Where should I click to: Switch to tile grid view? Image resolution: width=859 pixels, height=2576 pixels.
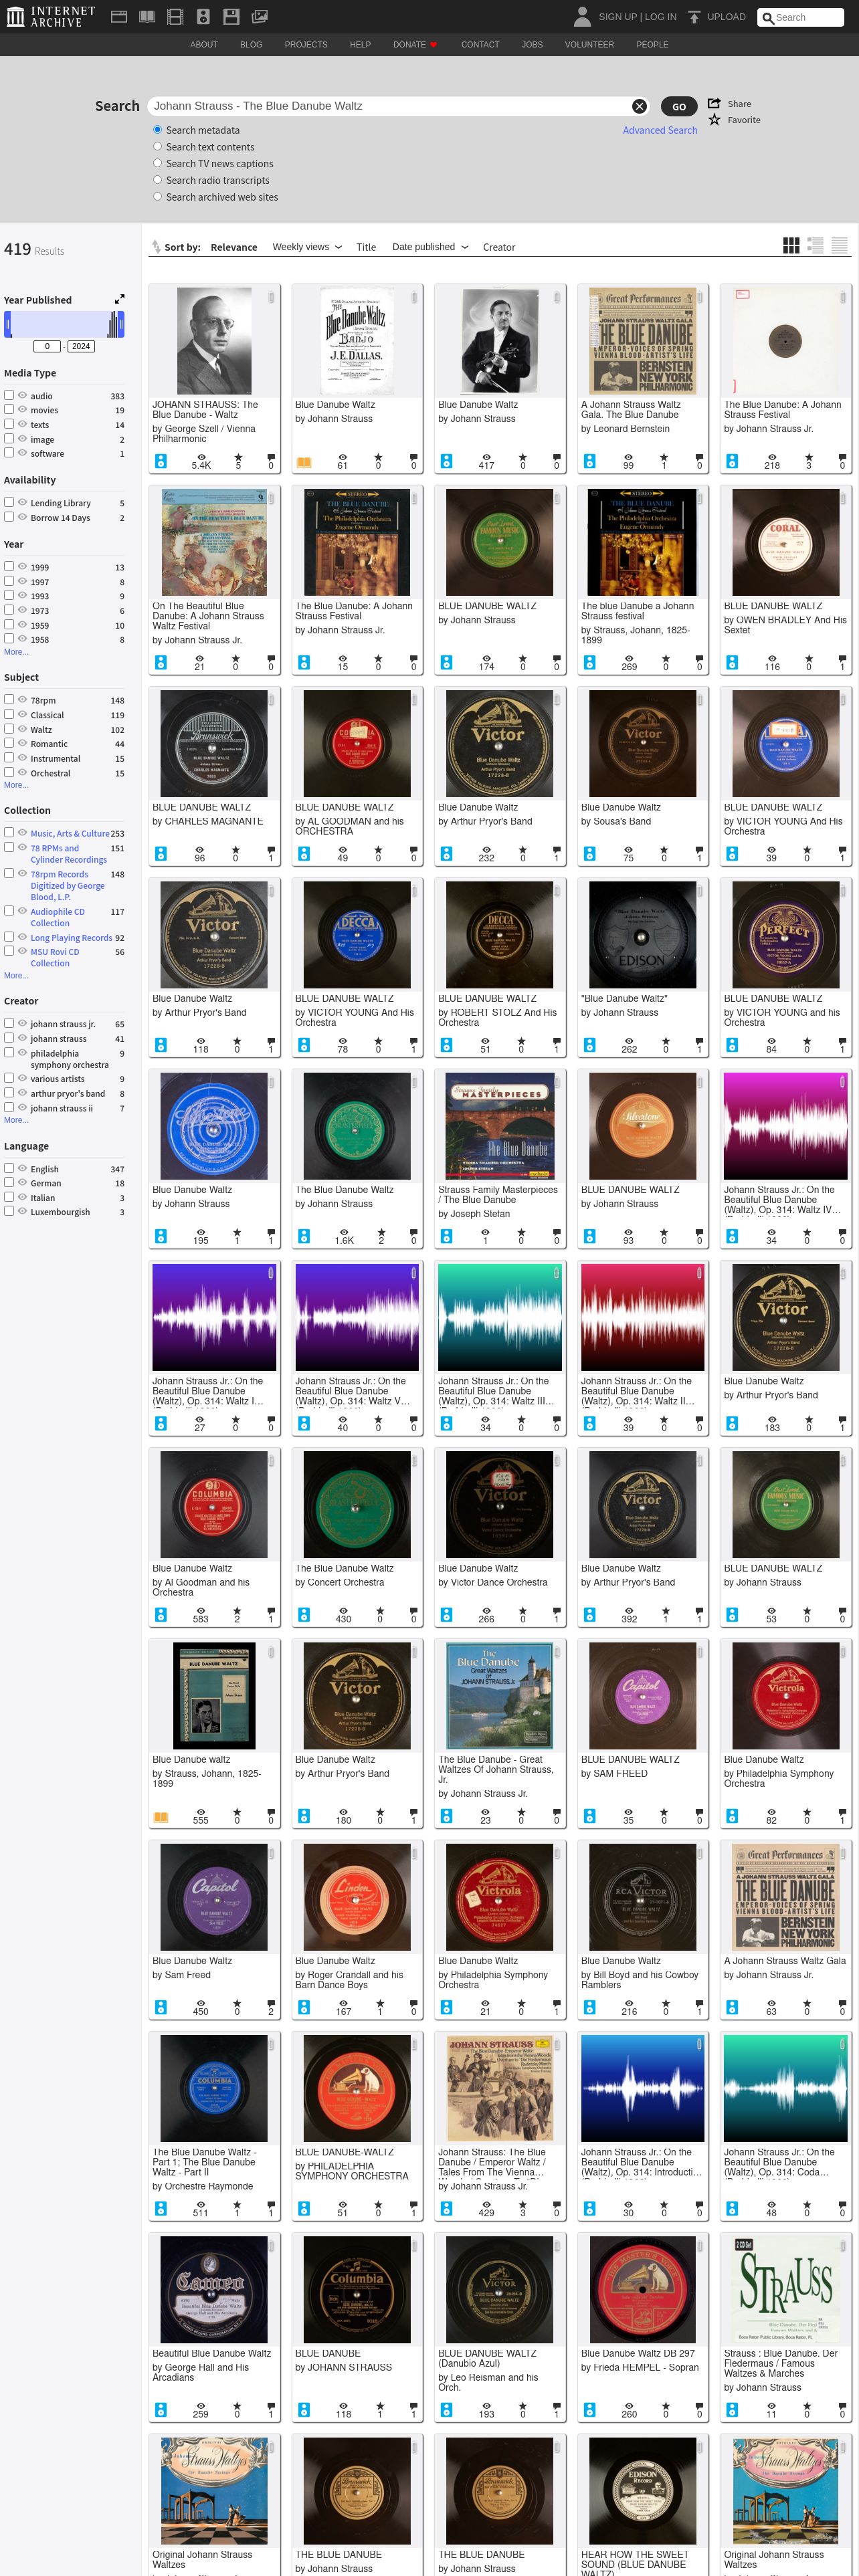791,245
